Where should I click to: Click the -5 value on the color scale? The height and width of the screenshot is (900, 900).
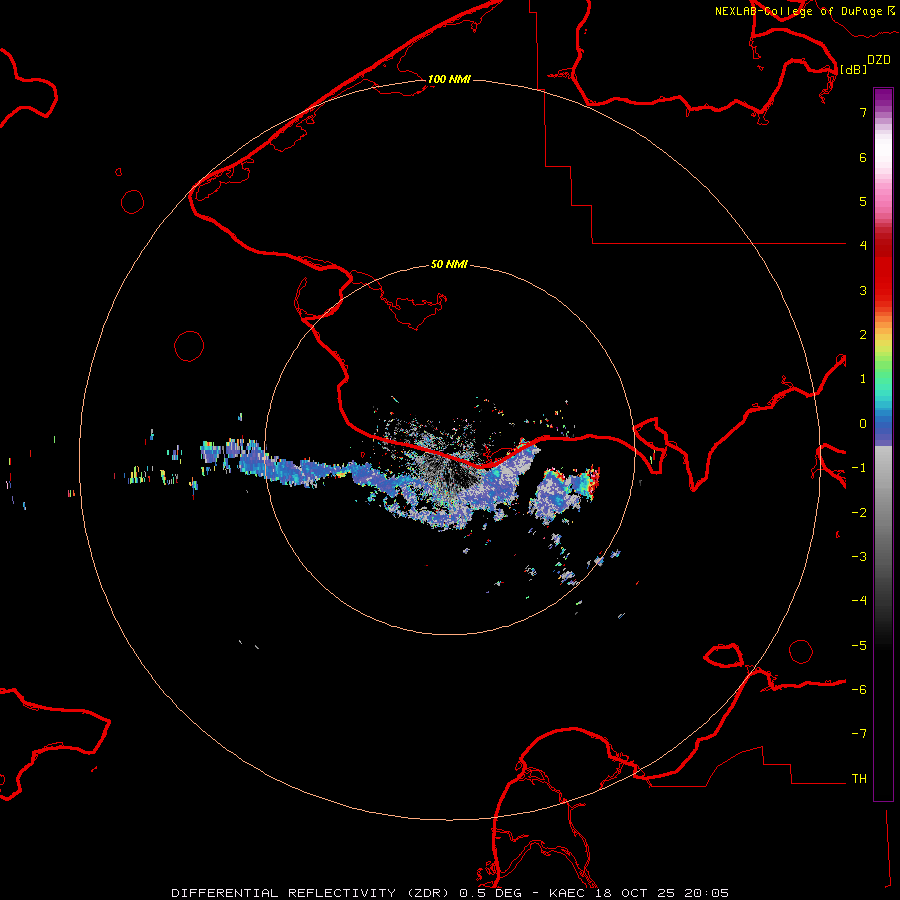point(859,646)
